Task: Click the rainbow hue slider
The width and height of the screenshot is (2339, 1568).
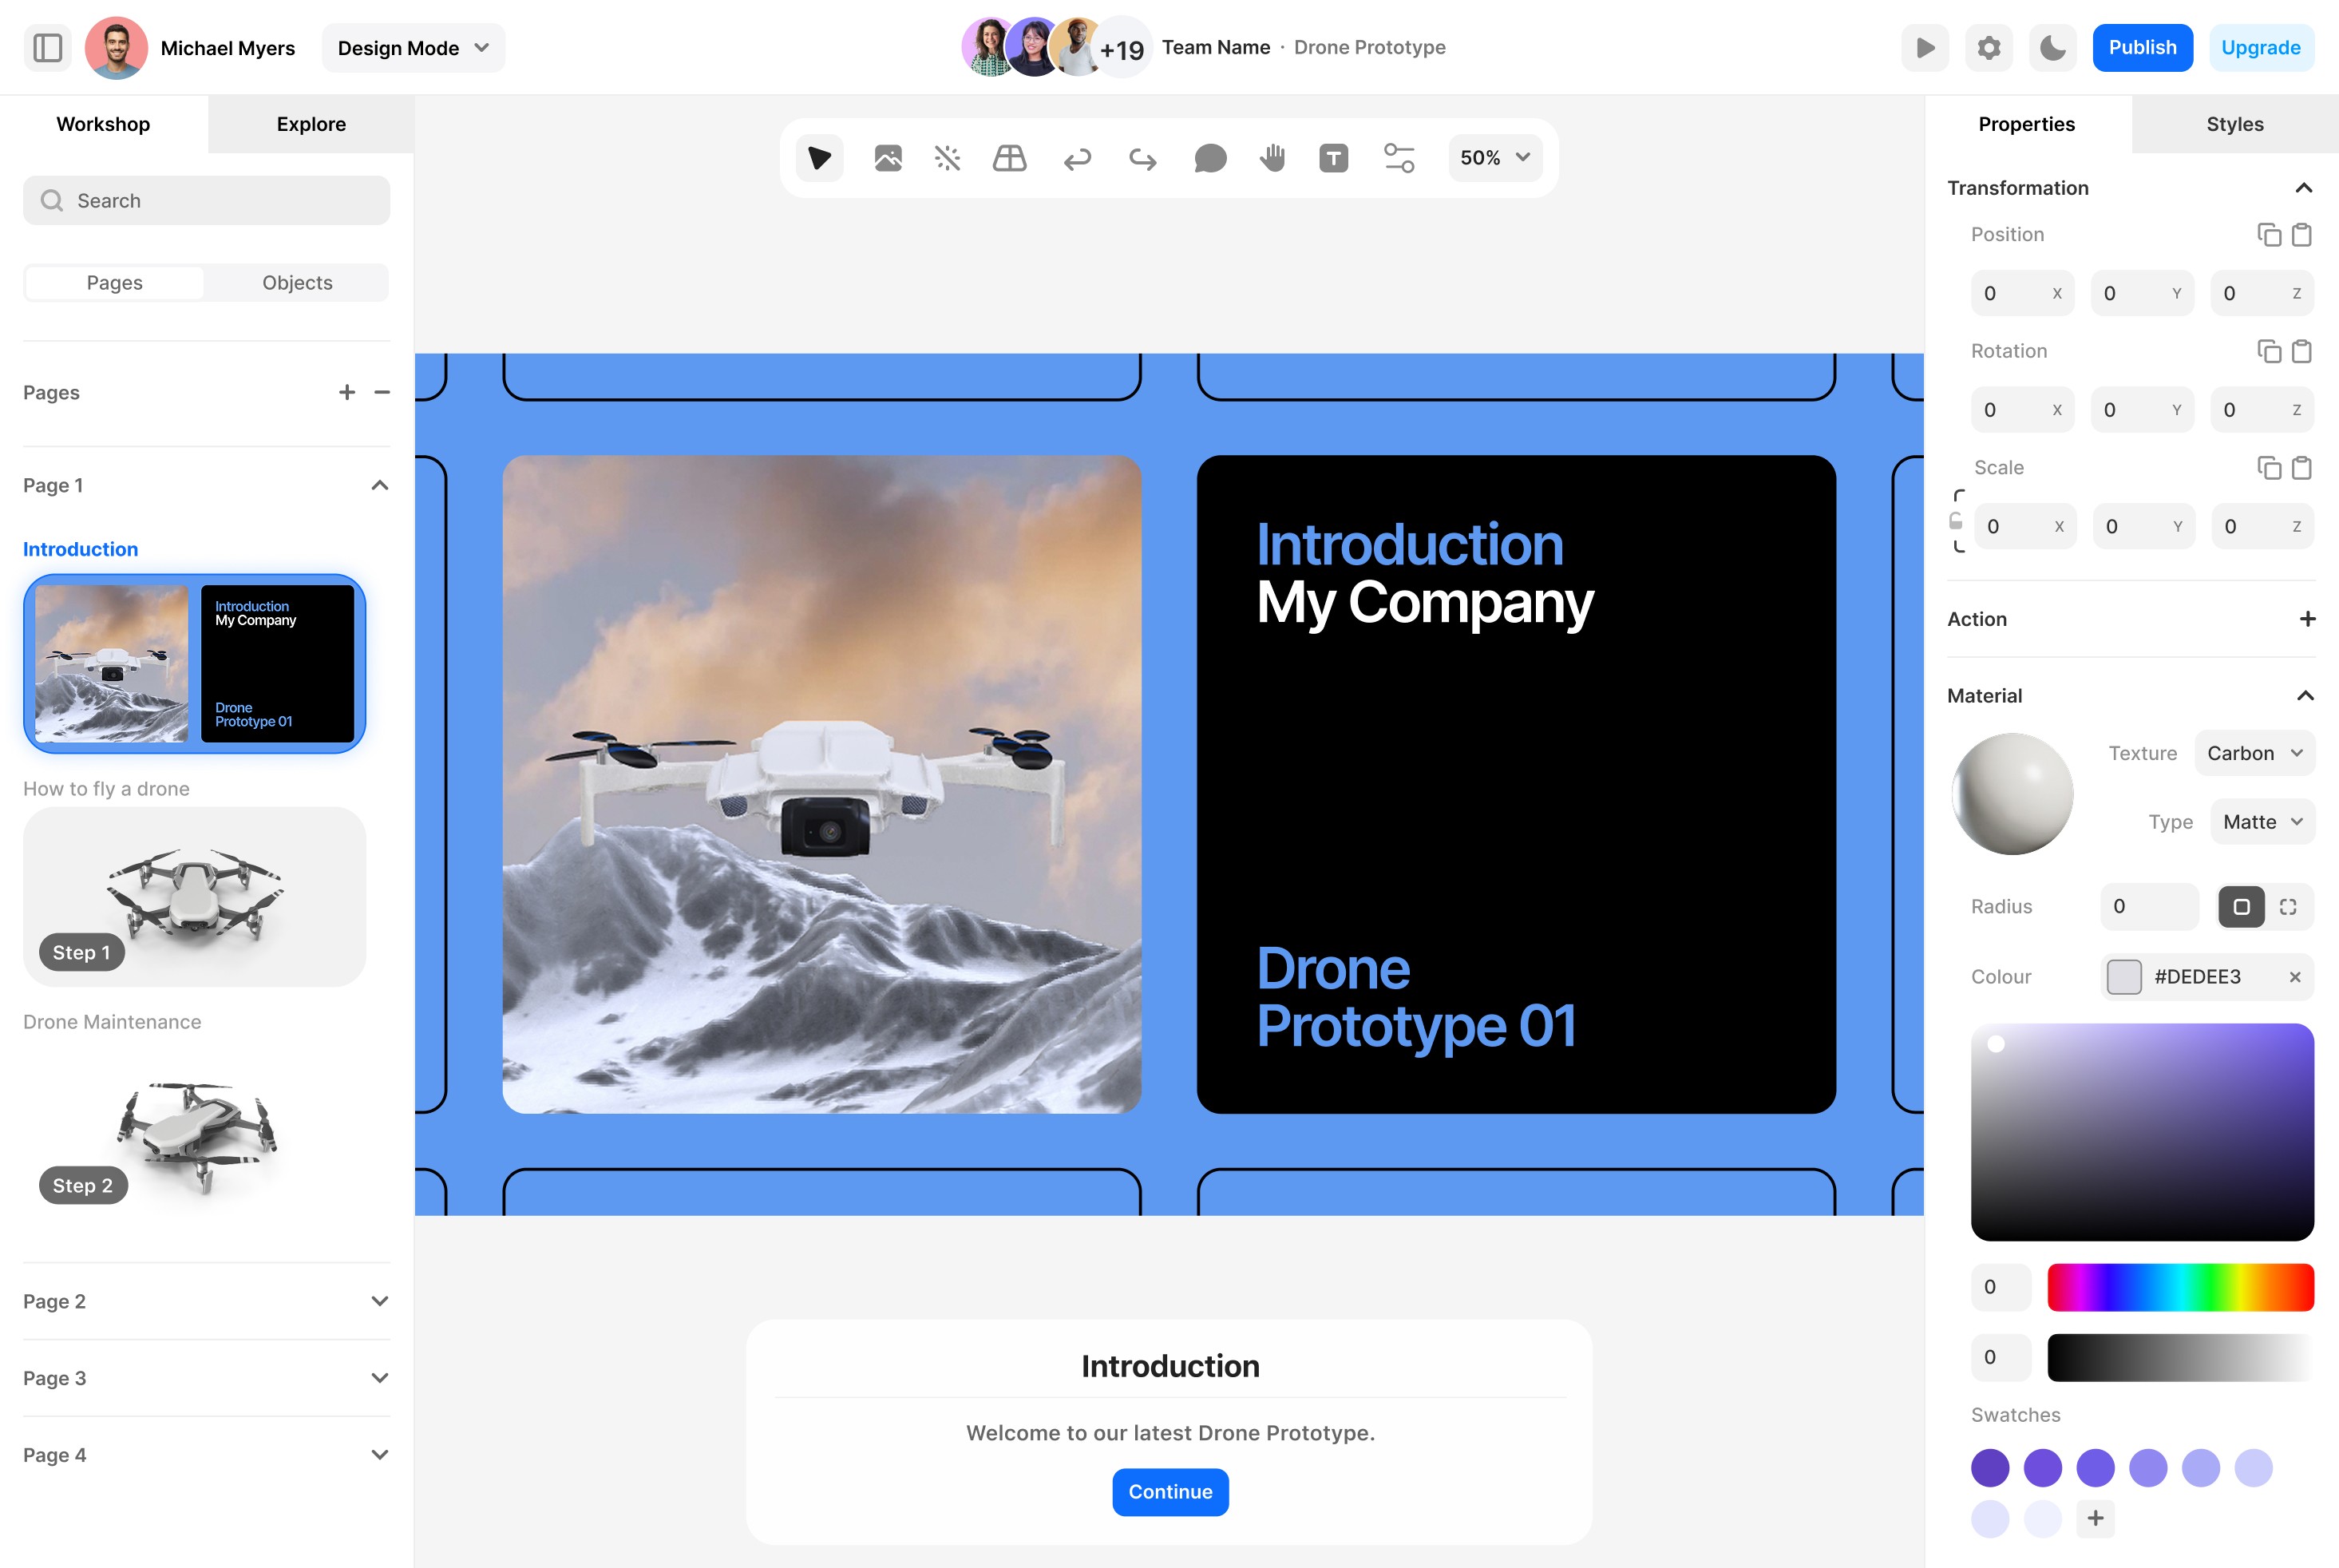Action: [2180, 1287]
